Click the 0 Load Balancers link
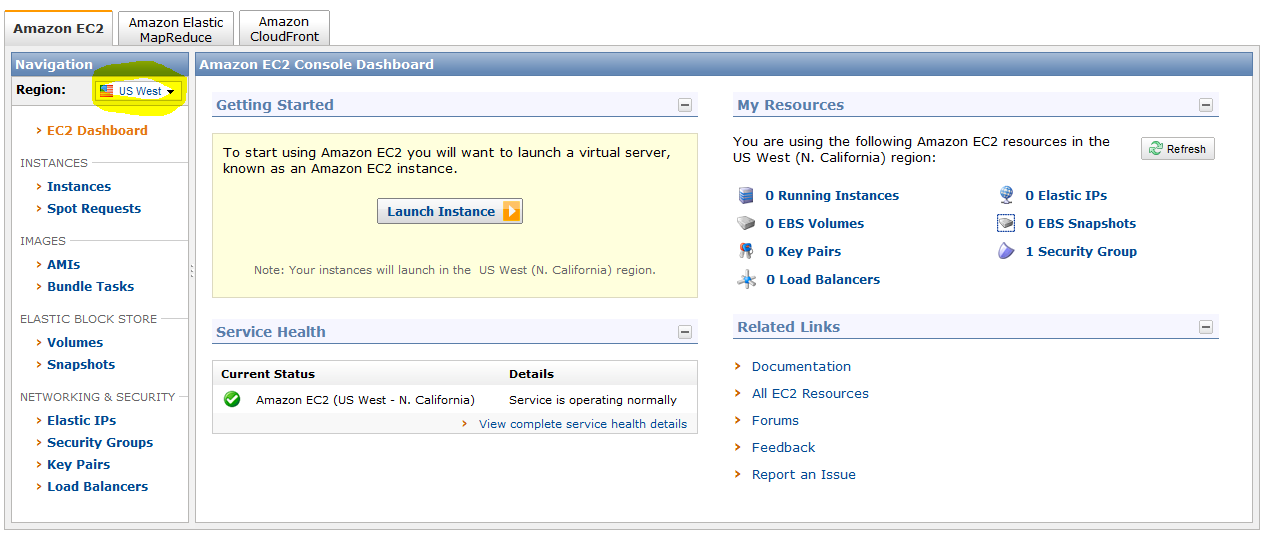The width and height of the screenshot is (1266, 535). [x=823, y=280]
